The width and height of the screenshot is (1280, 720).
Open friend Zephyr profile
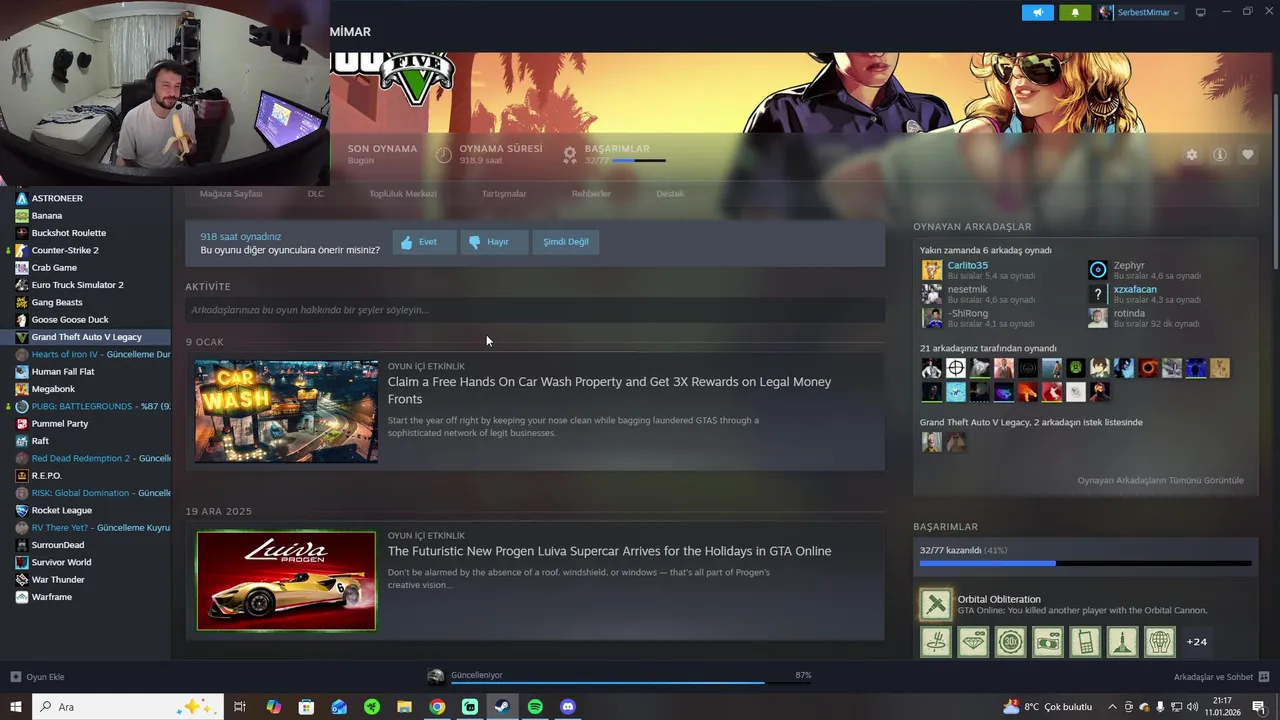[1129, 266]
